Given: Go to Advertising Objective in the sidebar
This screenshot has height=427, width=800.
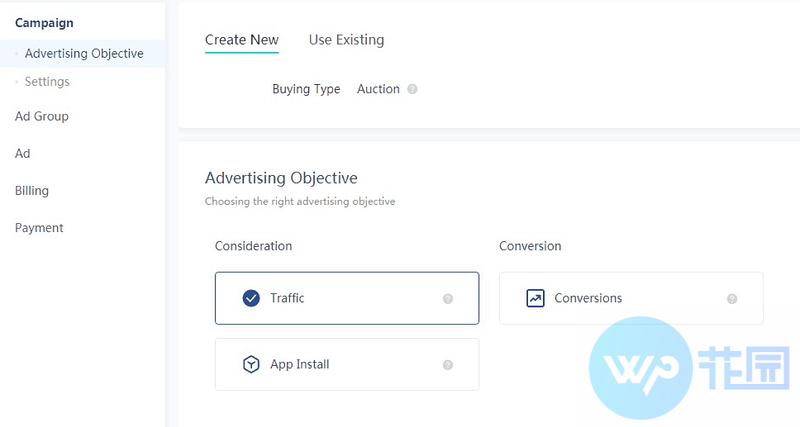Looking at the screenshot, I should point(84,54).
